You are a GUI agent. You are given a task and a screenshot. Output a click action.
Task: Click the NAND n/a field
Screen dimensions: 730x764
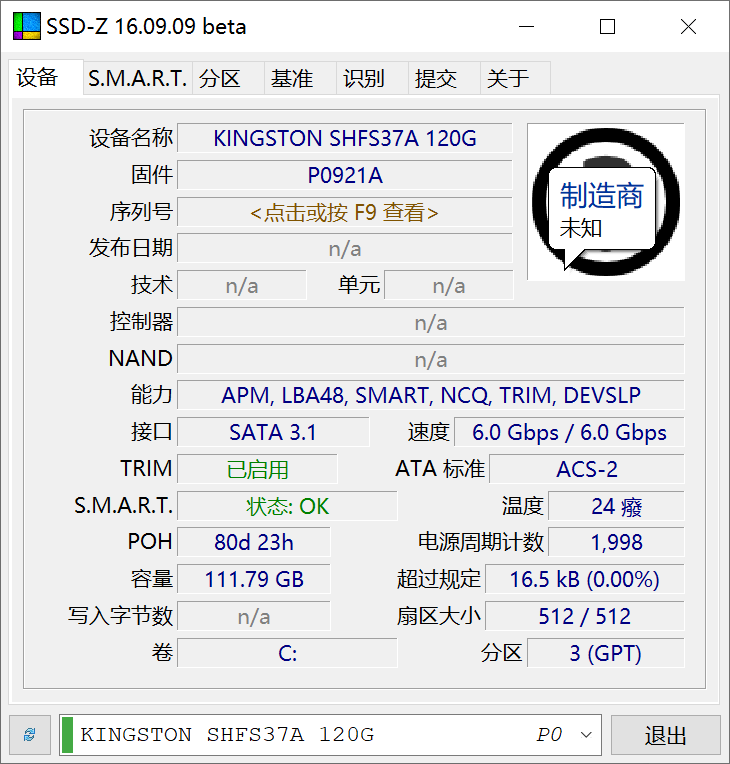click(x=431, y=359)
